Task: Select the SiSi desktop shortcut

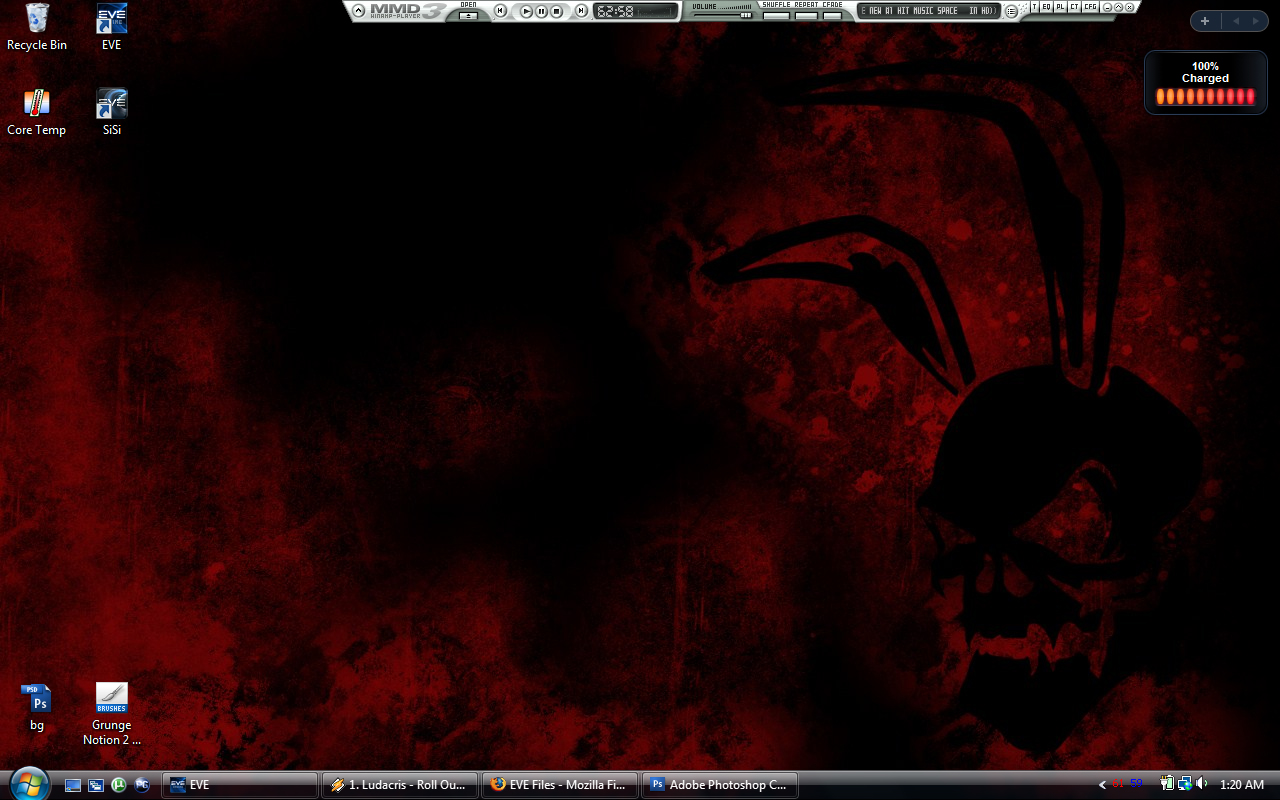Action: [x=111, y=112]
